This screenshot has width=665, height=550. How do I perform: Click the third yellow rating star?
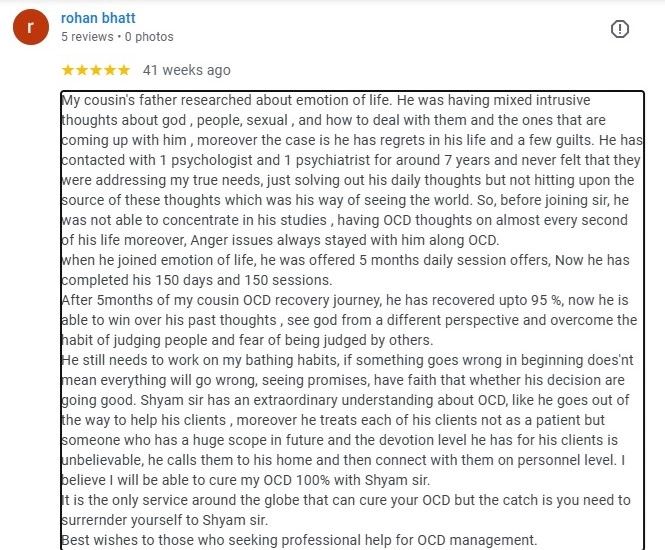96,70
